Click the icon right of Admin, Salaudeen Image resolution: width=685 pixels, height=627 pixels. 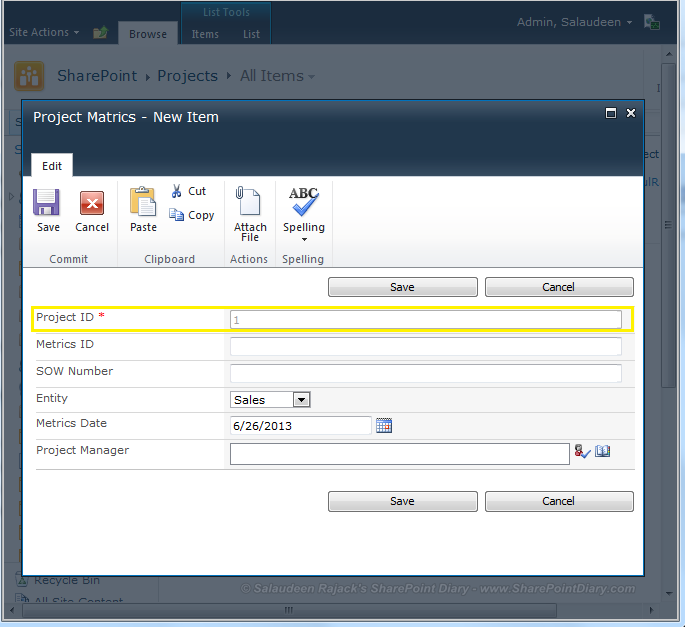(652, 22)
